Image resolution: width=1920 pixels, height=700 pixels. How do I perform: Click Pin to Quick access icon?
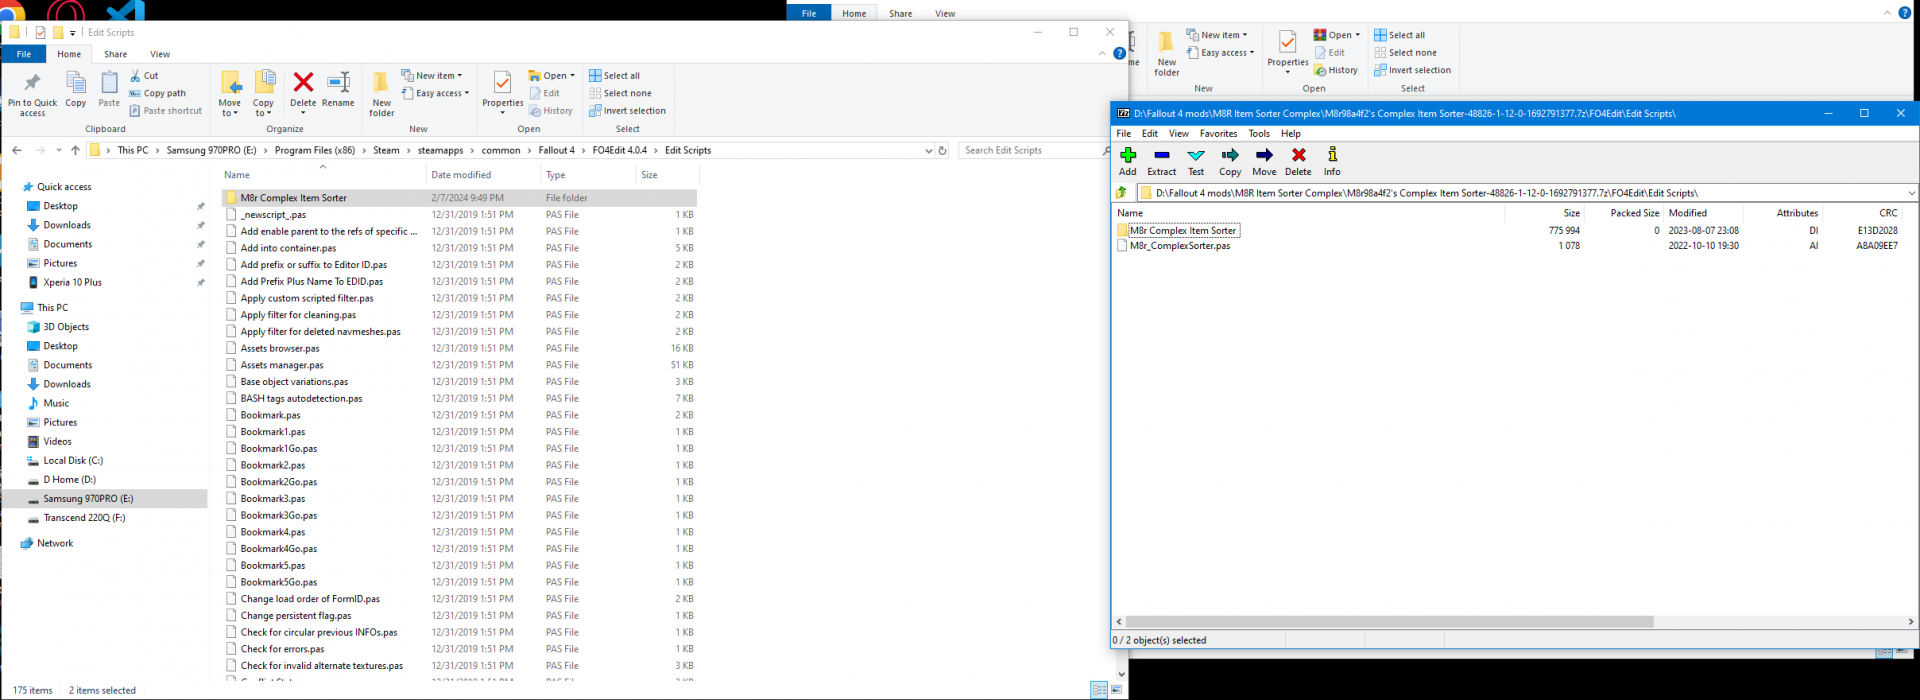click(32, 84)
